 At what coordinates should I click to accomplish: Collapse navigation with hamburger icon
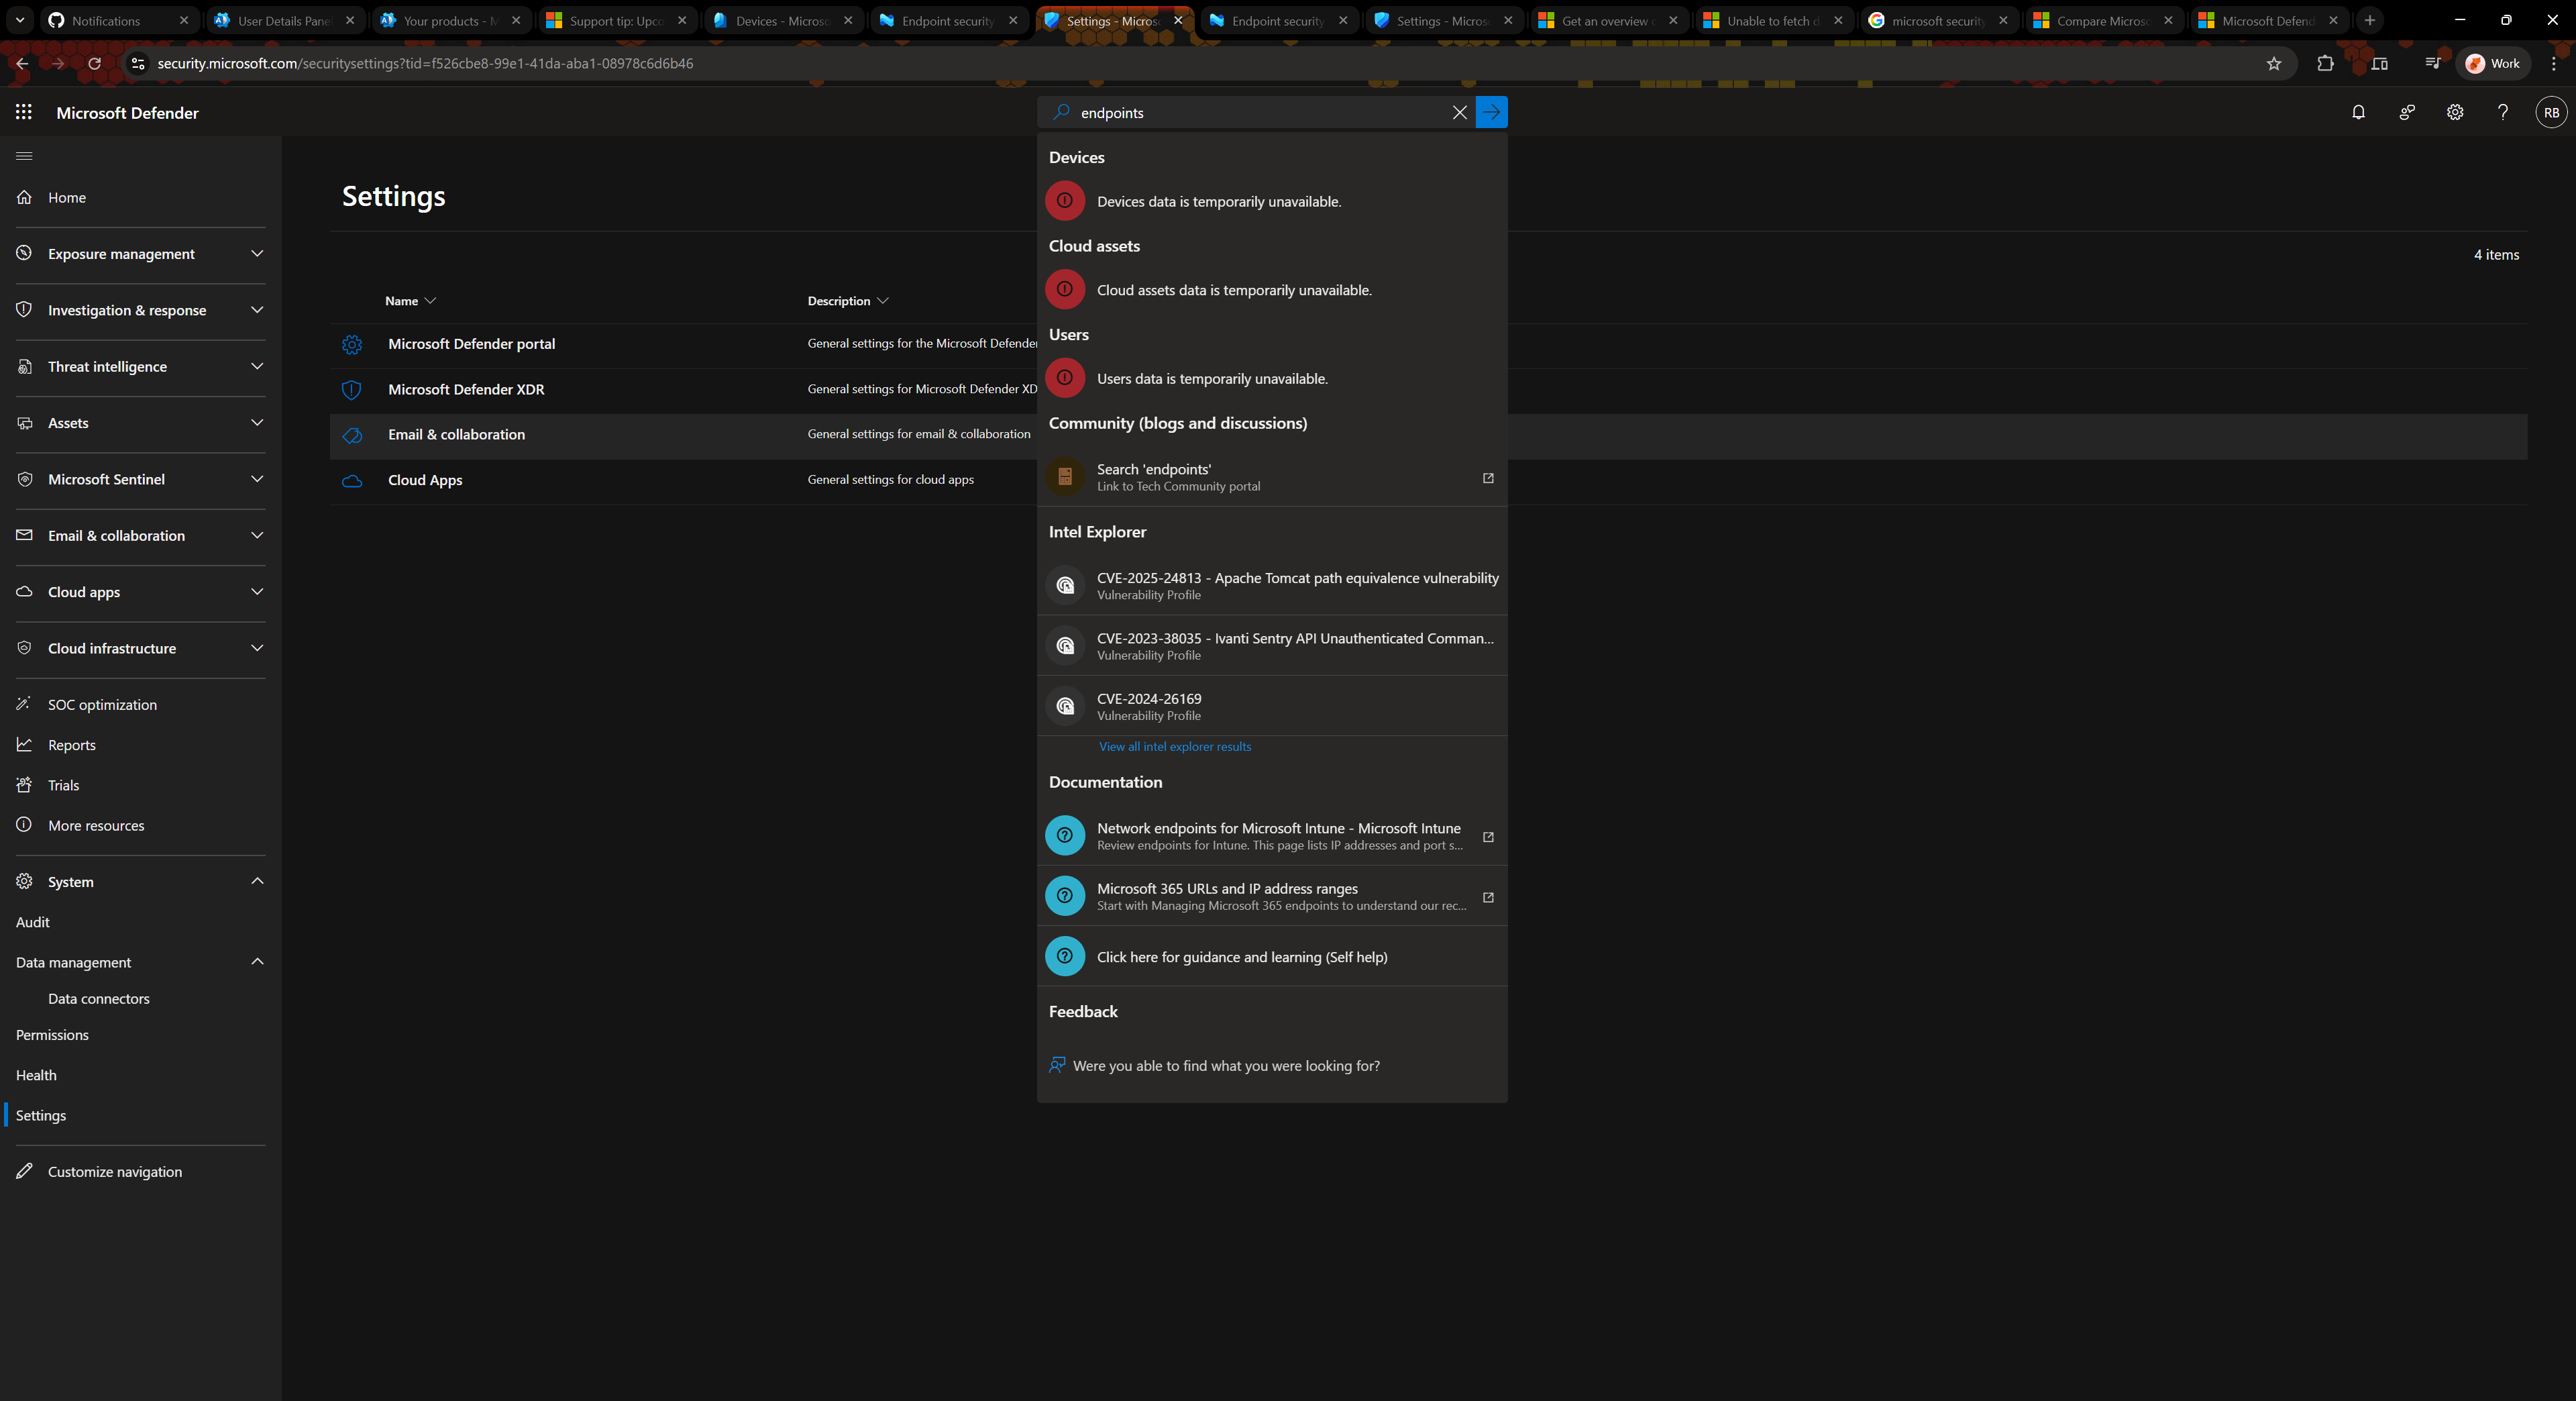point(24,156)
